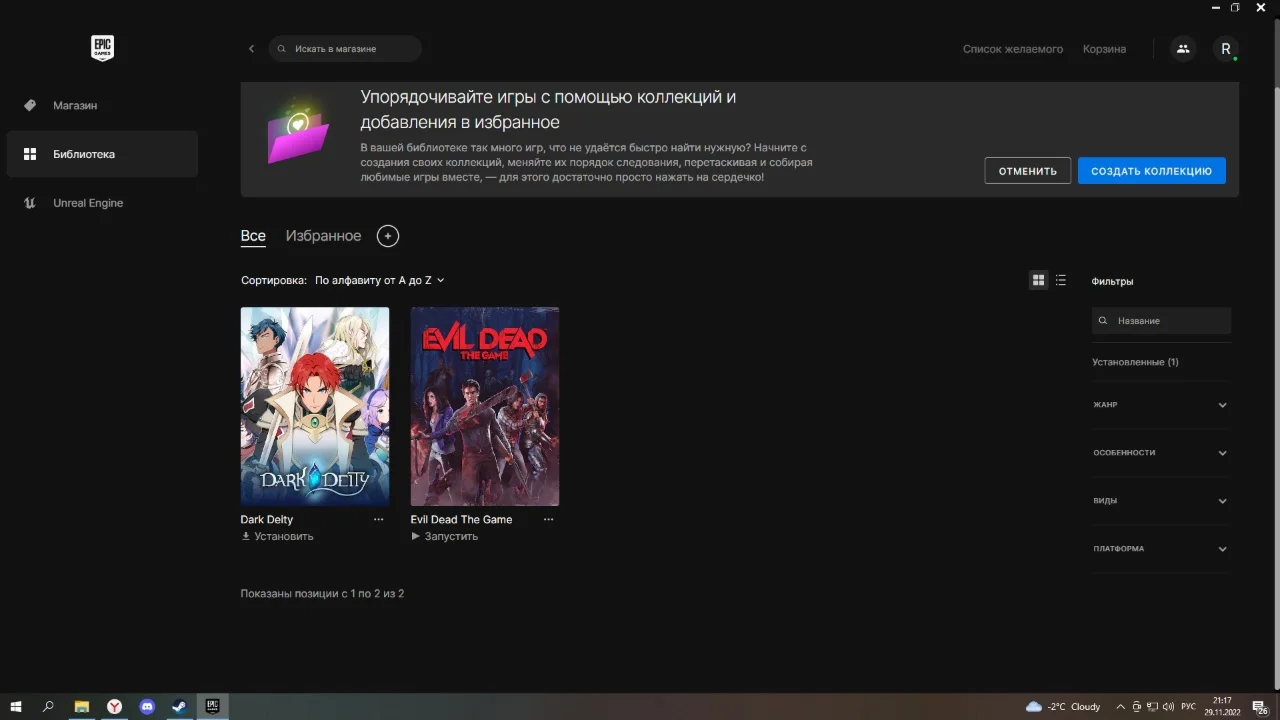Image resolution: width=1280 pixels, height=720 pixels.
Task: Switch to the Favorites (Избранное) tab
Action: tap(323, 236)
